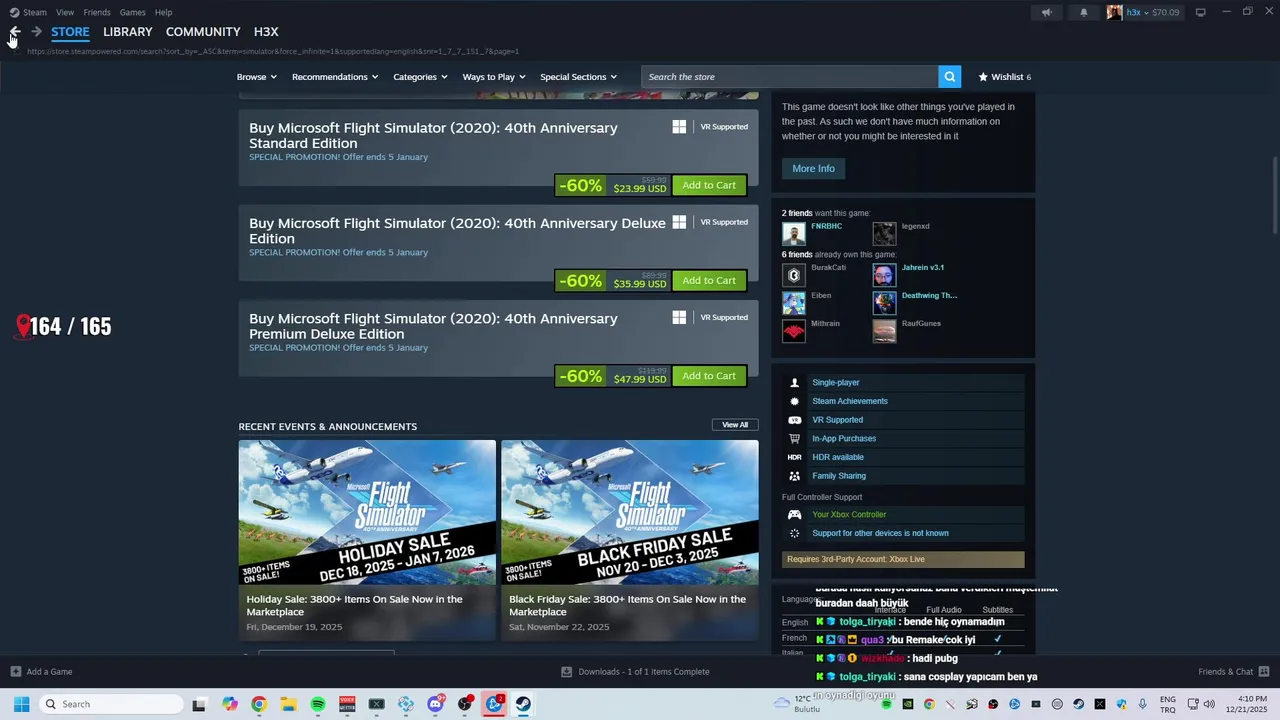1280x720 pixels.
Task: Click the Downloads status icon
Action: tap(566, 672)
